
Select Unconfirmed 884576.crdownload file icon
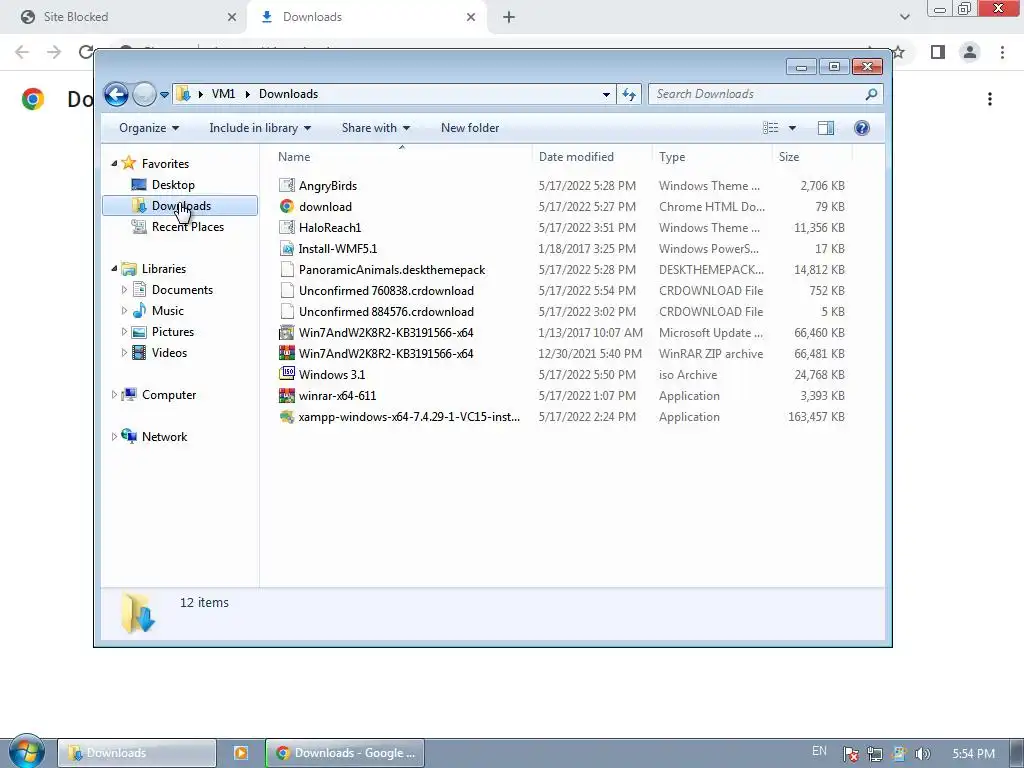coord(287,312)
